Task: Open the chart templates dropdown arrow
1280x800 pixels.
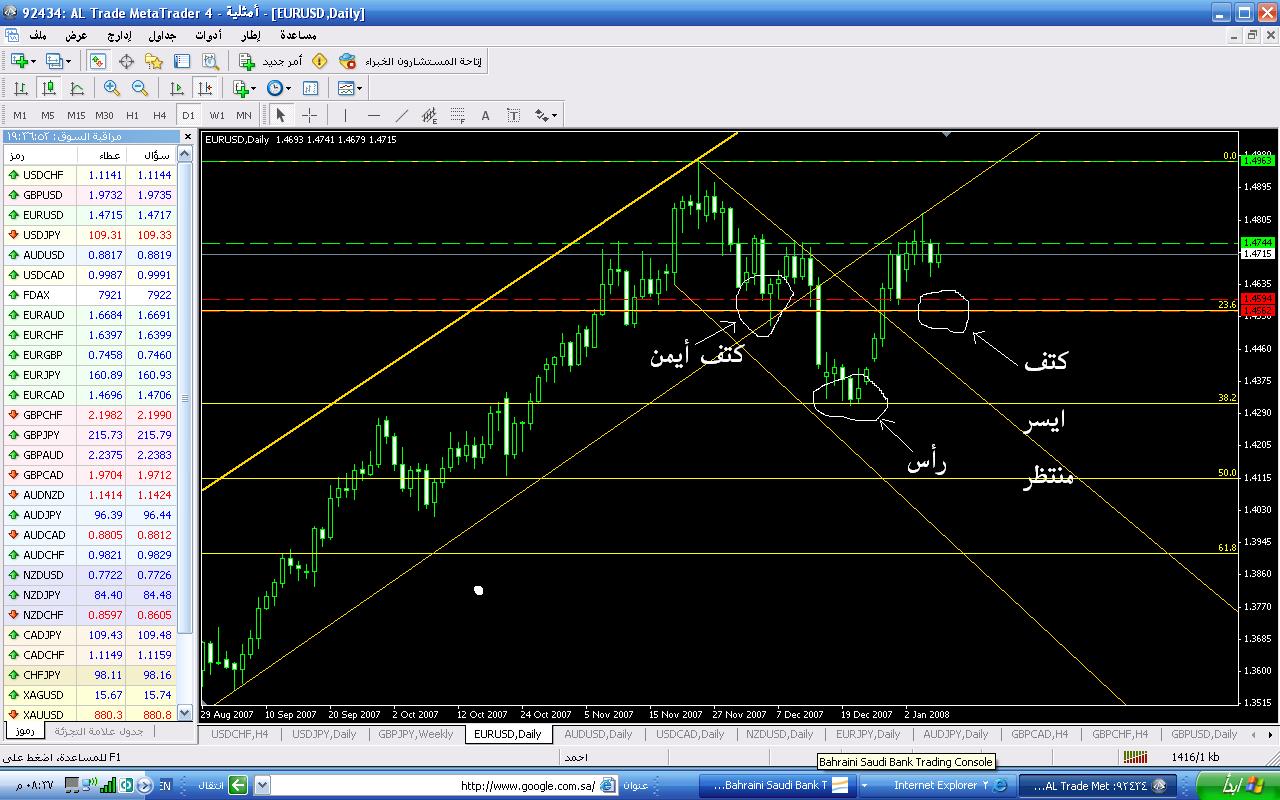Action: (359, 88)
